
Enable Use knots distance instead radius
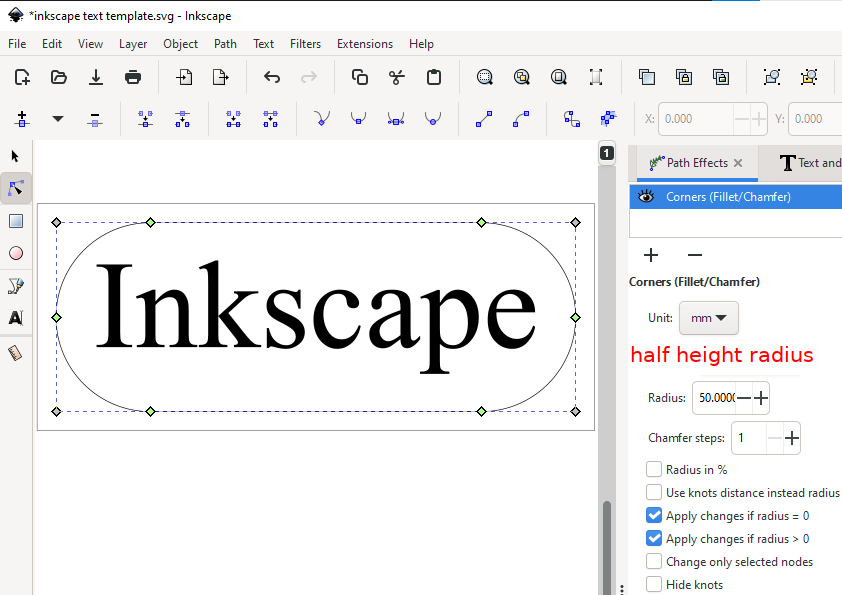pyautogui.click(x=654, y=492)
